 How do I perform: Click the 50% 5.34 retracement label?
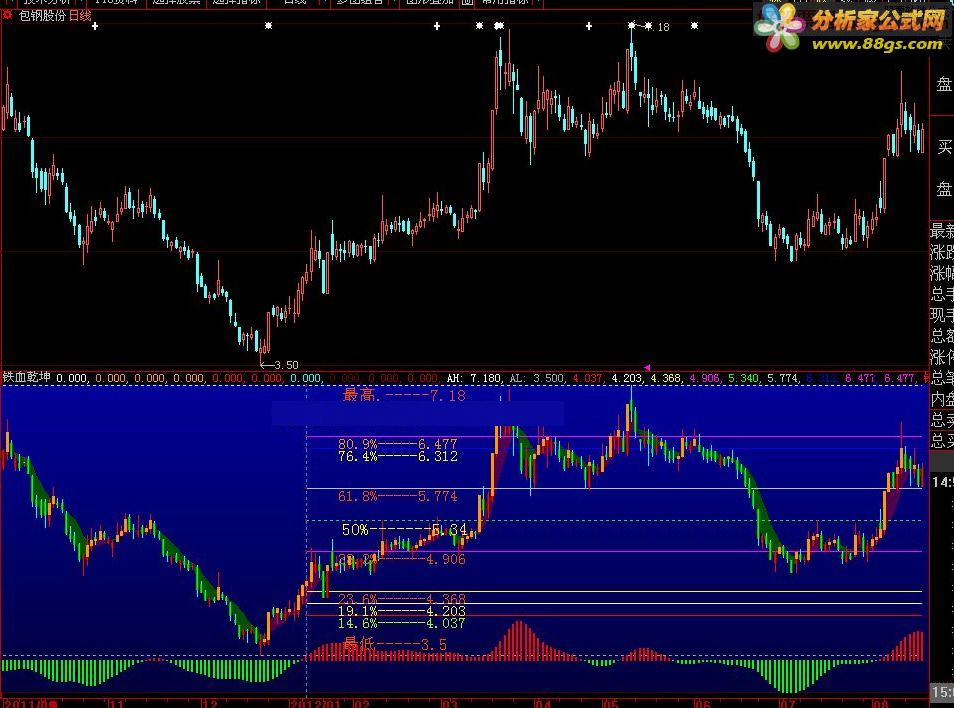point(405,530)
